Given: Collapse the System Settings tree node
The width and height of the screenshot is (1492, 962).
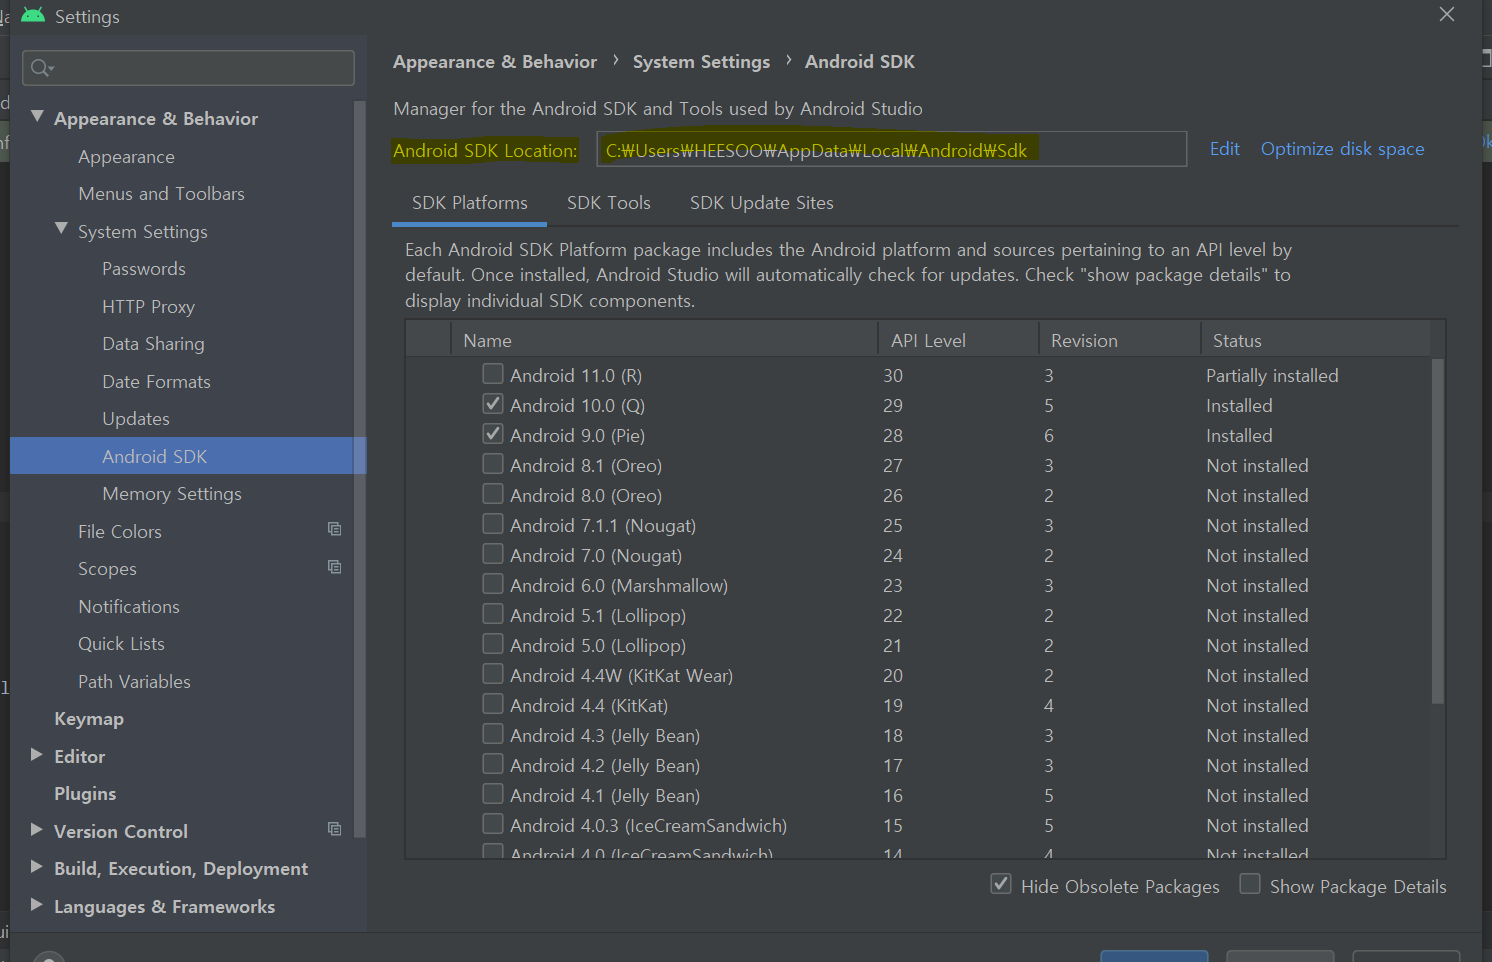Looking at the screenshot, I should tap(61, 229).
